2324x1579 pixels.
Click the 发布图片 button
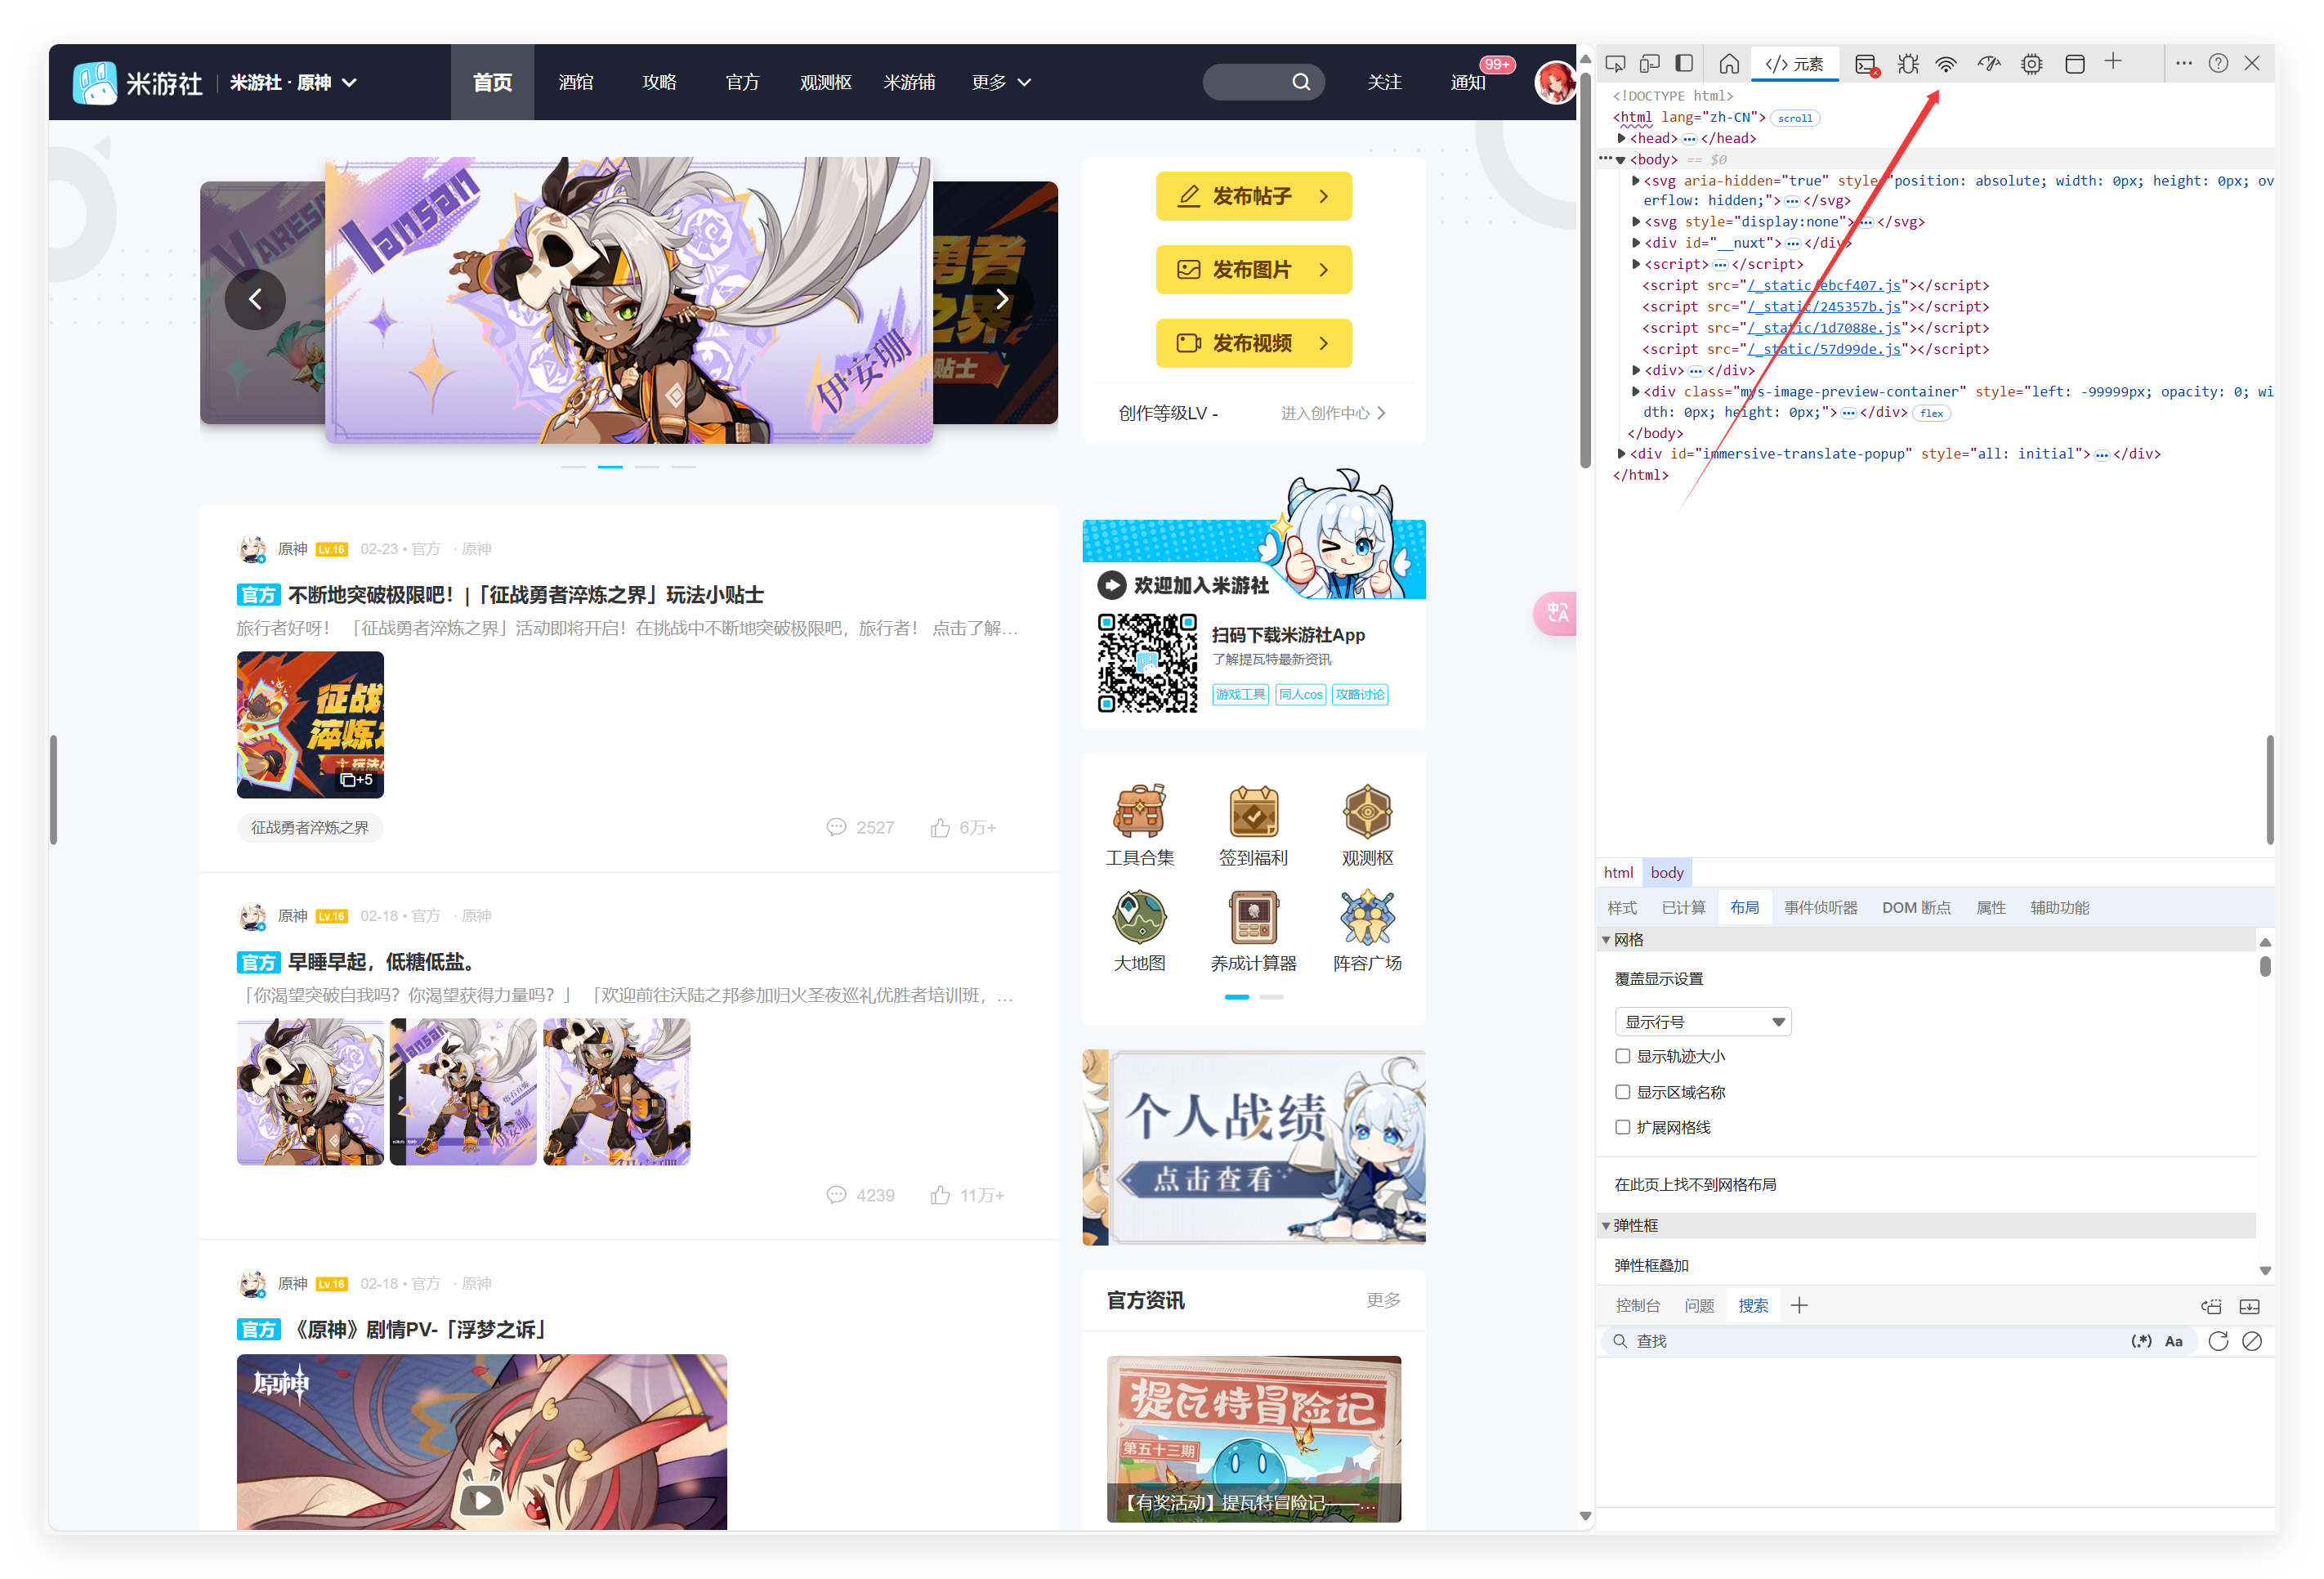click(1253, 269)
